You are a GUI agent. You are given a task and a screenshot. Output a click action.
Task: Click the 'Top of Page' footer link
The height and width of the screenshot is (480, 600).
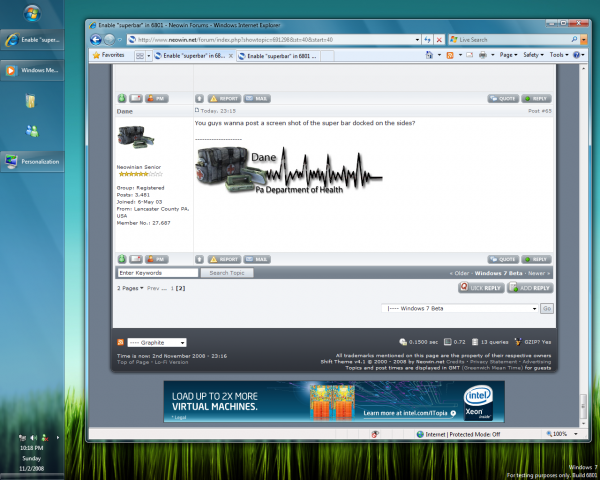[134, 362]
